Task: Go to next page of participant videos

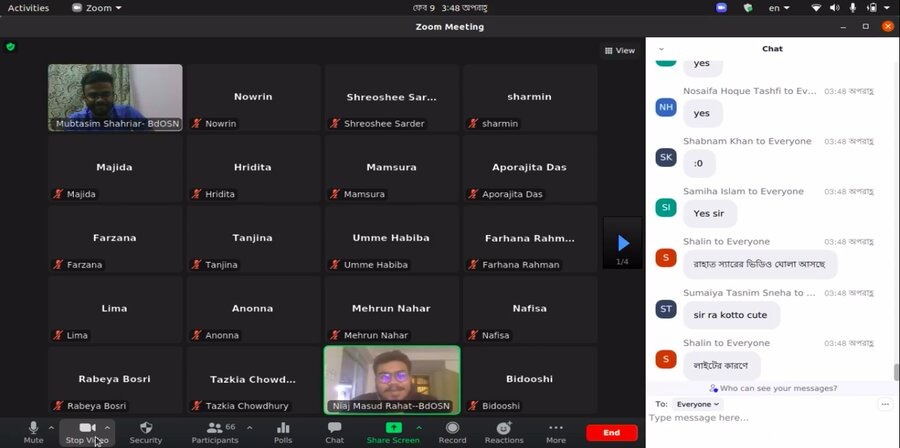Action: 623,243
